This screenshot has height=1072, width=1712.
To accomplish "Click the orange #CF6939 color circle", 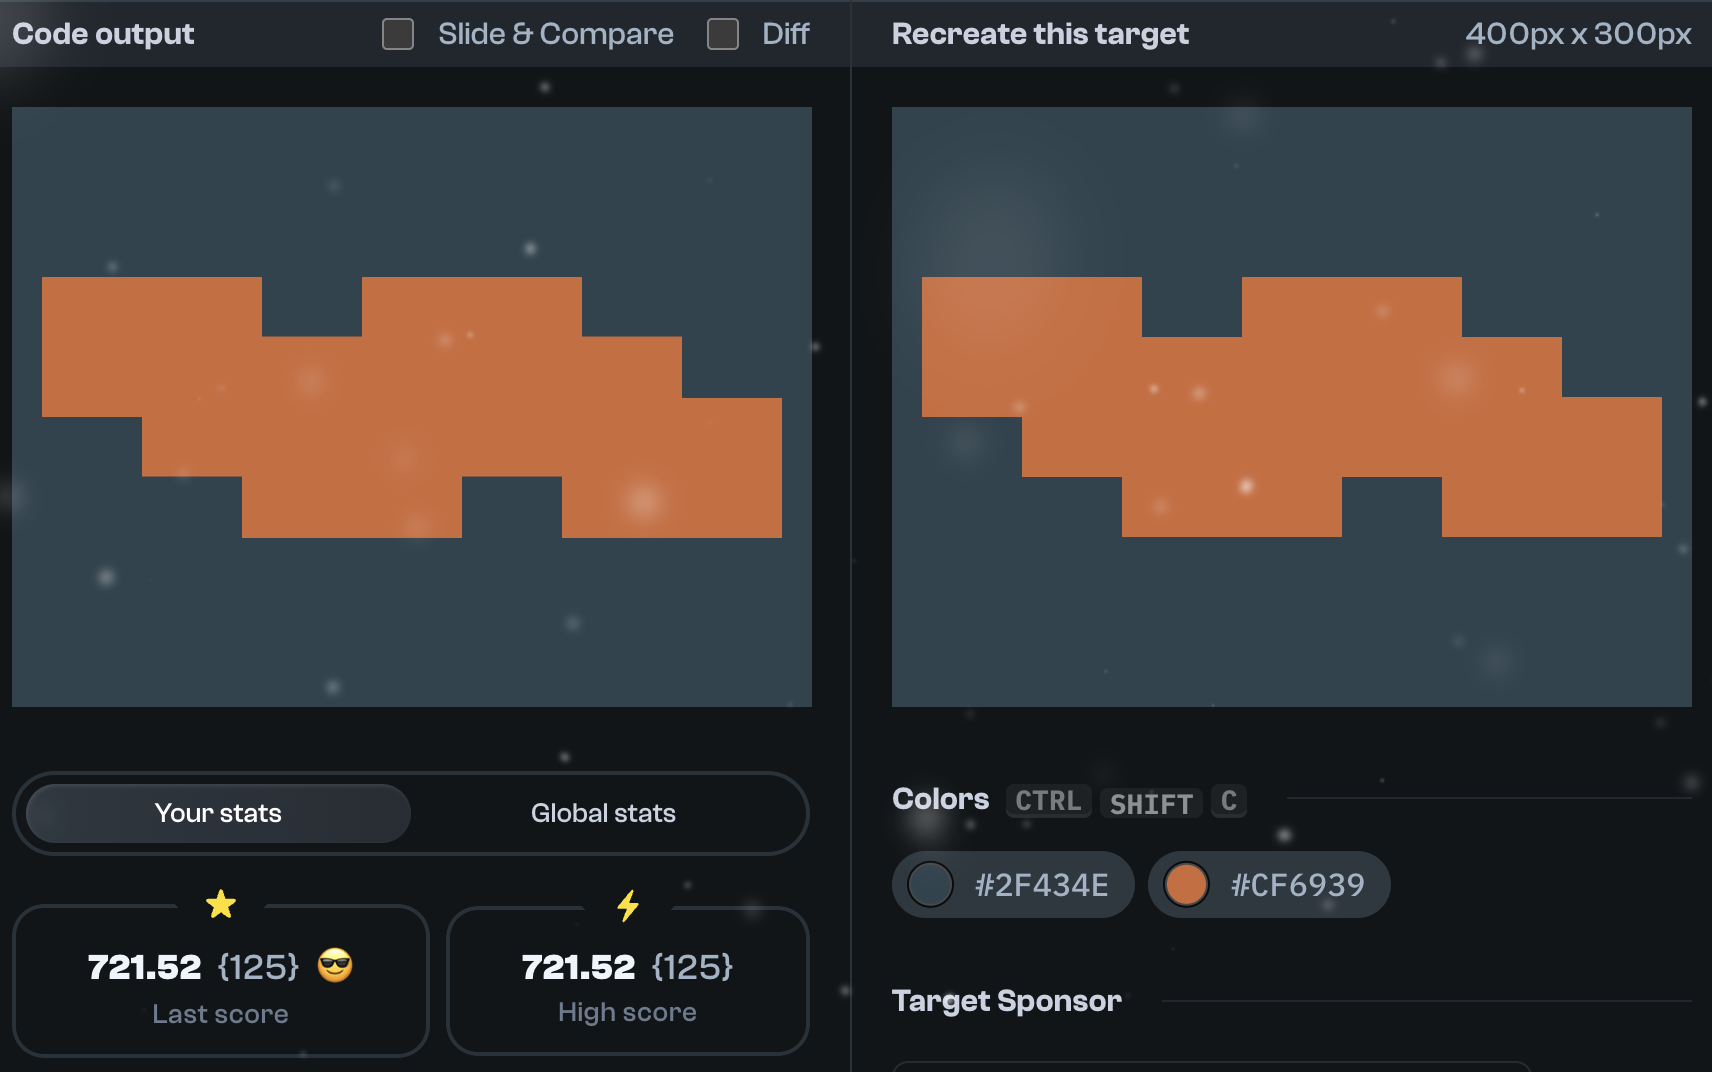I will (x=1187, y=884).
